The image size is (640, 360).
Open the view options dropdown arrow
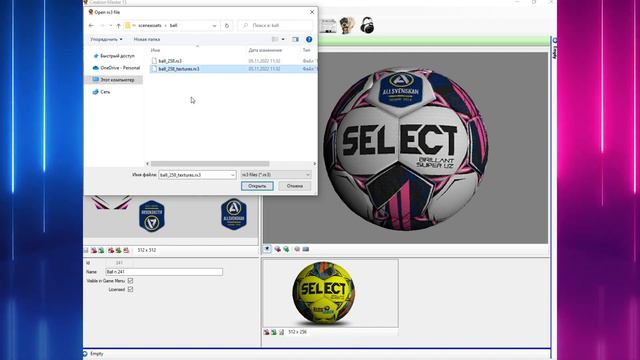283,39
